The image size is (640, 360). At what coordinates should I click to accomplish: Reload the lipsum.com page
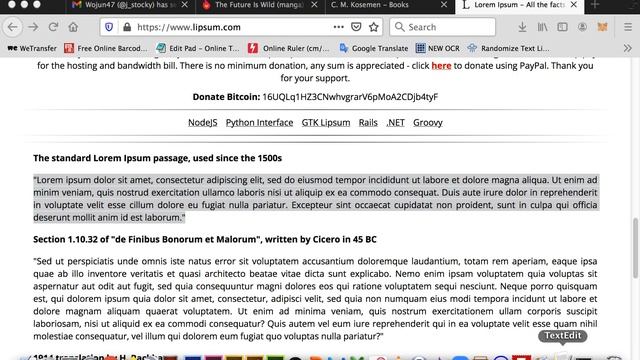coord(53,27)
